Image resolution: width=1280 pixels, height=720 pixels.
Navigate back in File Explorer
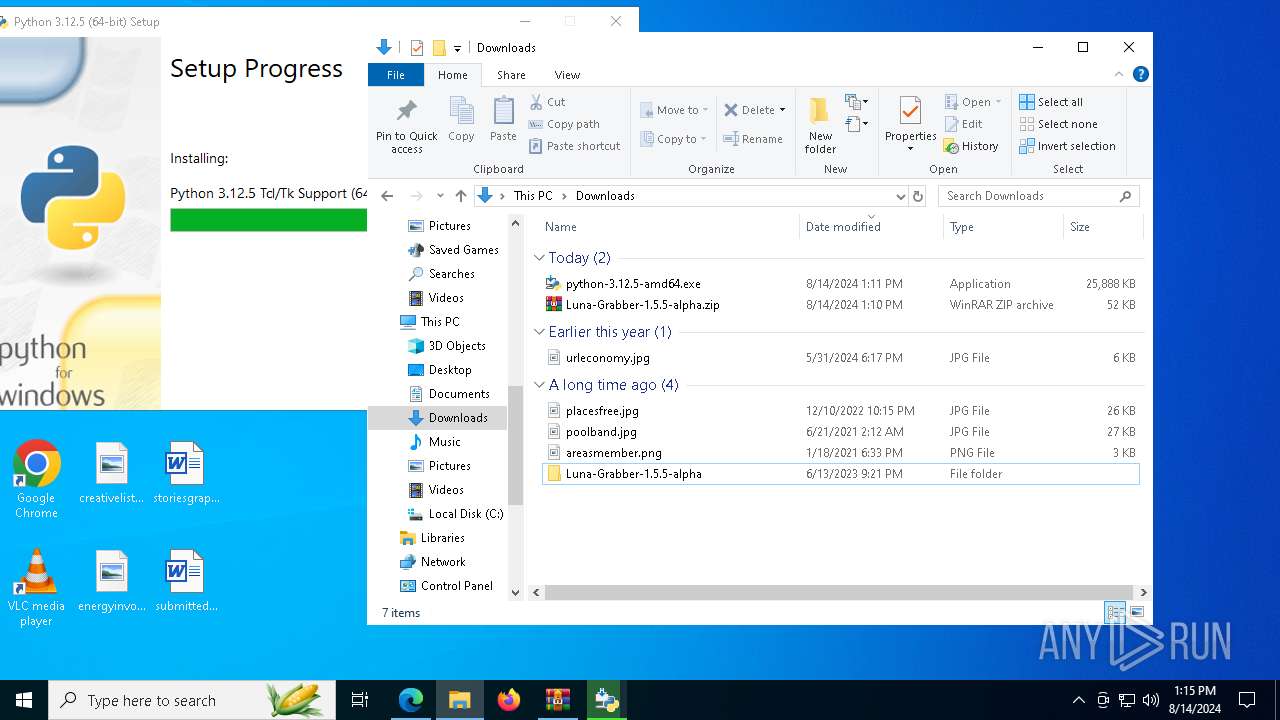pos(388,196)
